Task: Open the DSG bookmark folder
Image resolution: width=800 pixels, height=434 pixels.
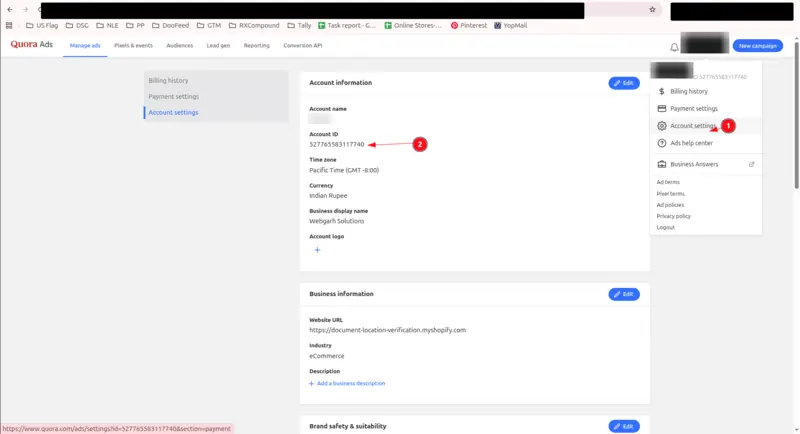Action: click(77, 25)
